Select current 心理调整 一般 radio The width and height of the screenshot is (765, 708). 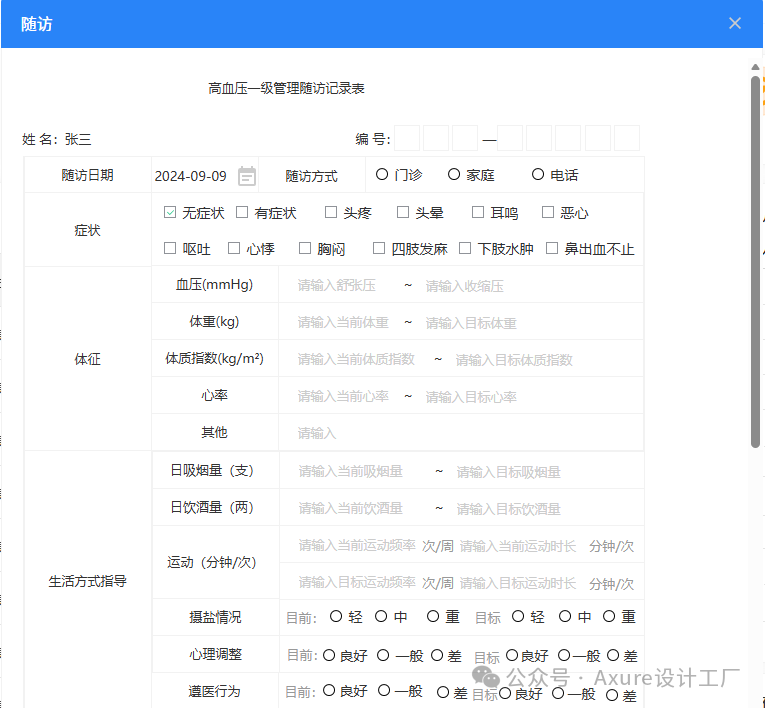coord(383,655)
